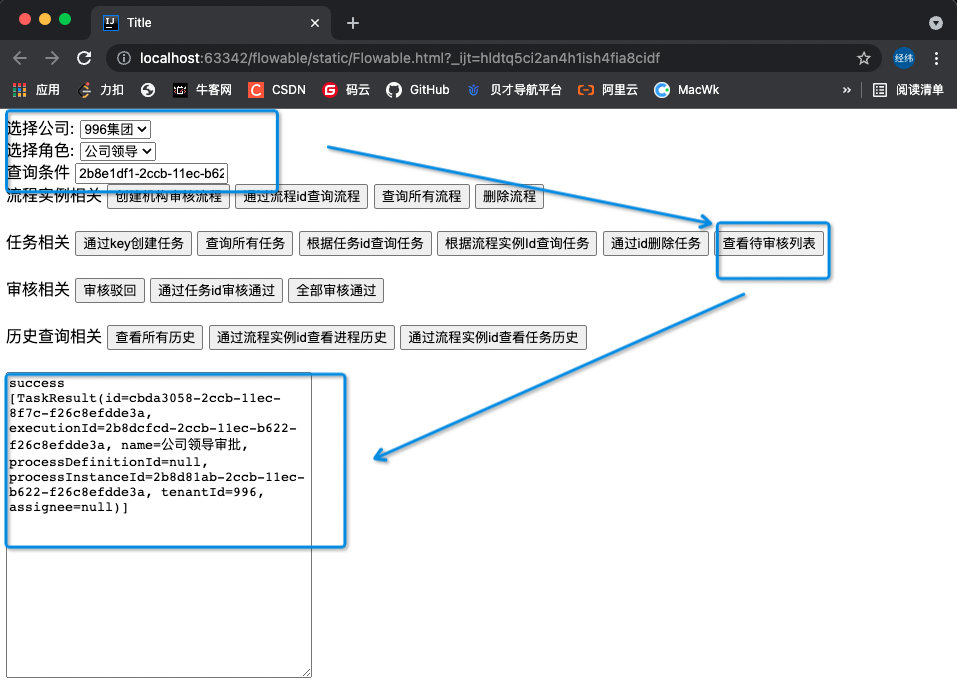Image resolution: width=957 pixels, height=692 pixels.
Task: Click the 通过任务id审核通过 button
Action: click(217, 290)
